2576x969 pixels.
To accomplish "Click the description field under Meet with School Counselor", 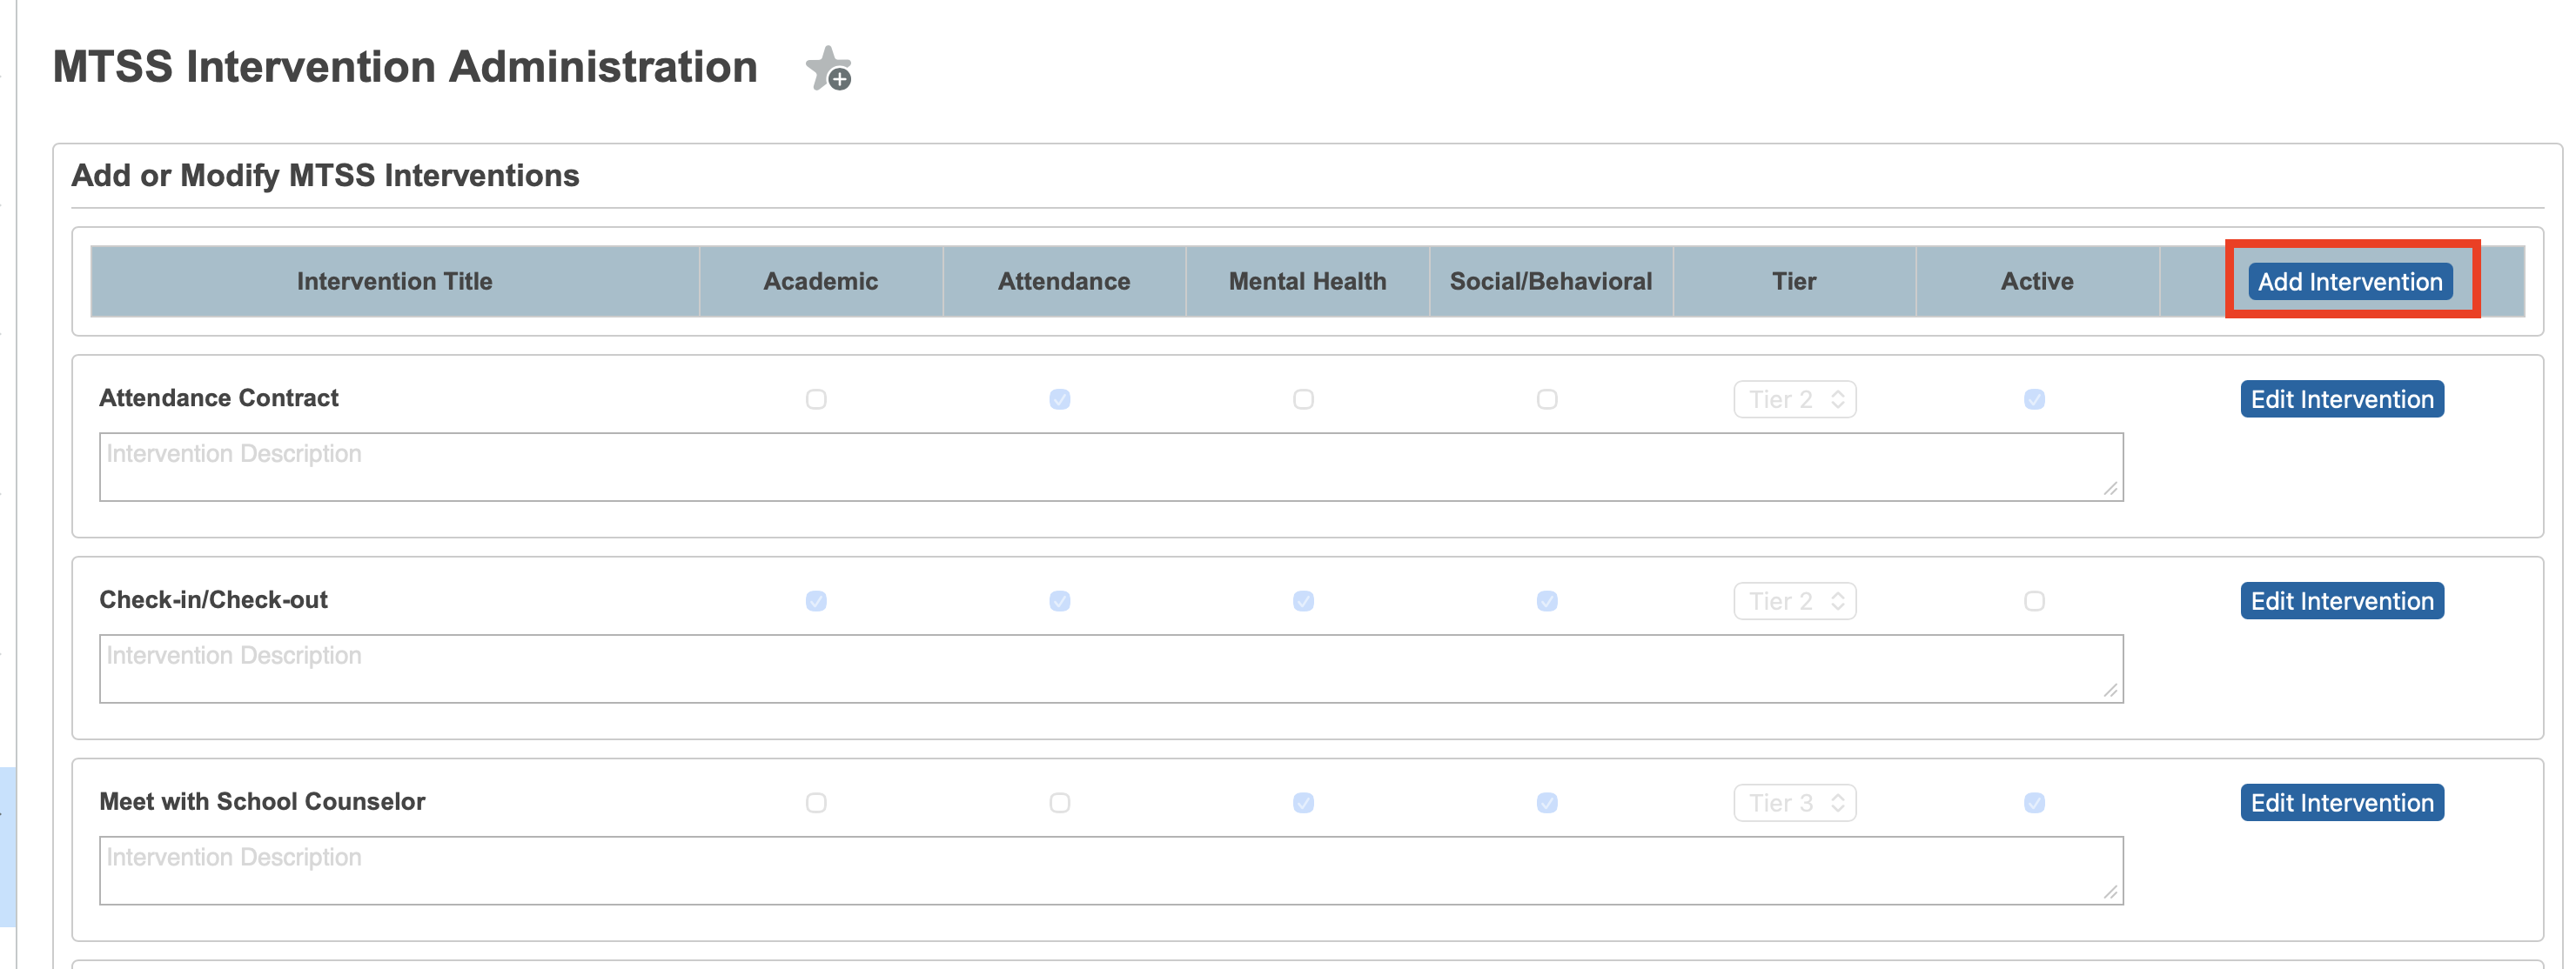I will click(x=1110, y=868).
